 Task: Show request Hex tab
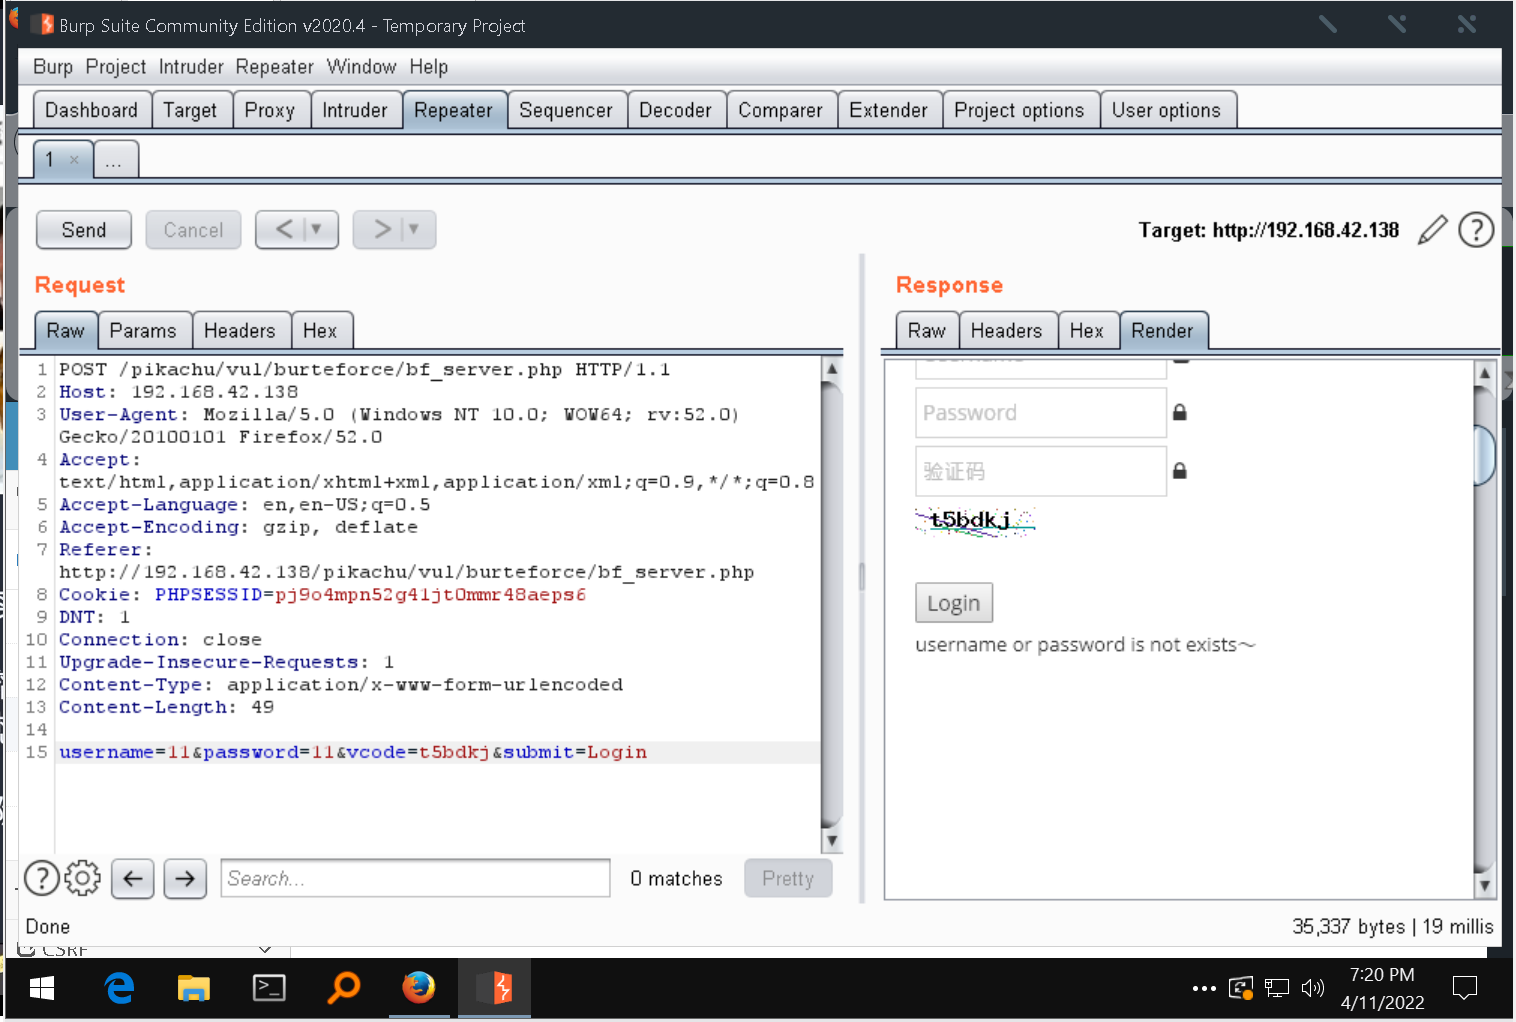(x=320, y=331)
